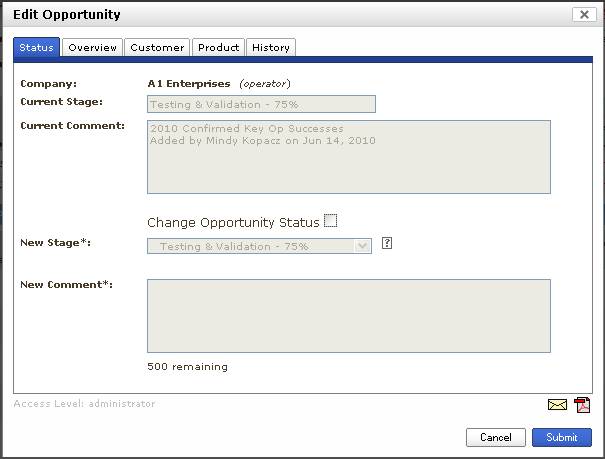Click the 500 remaining character counter
The image size is (605, 459).
tap(187, 367)
